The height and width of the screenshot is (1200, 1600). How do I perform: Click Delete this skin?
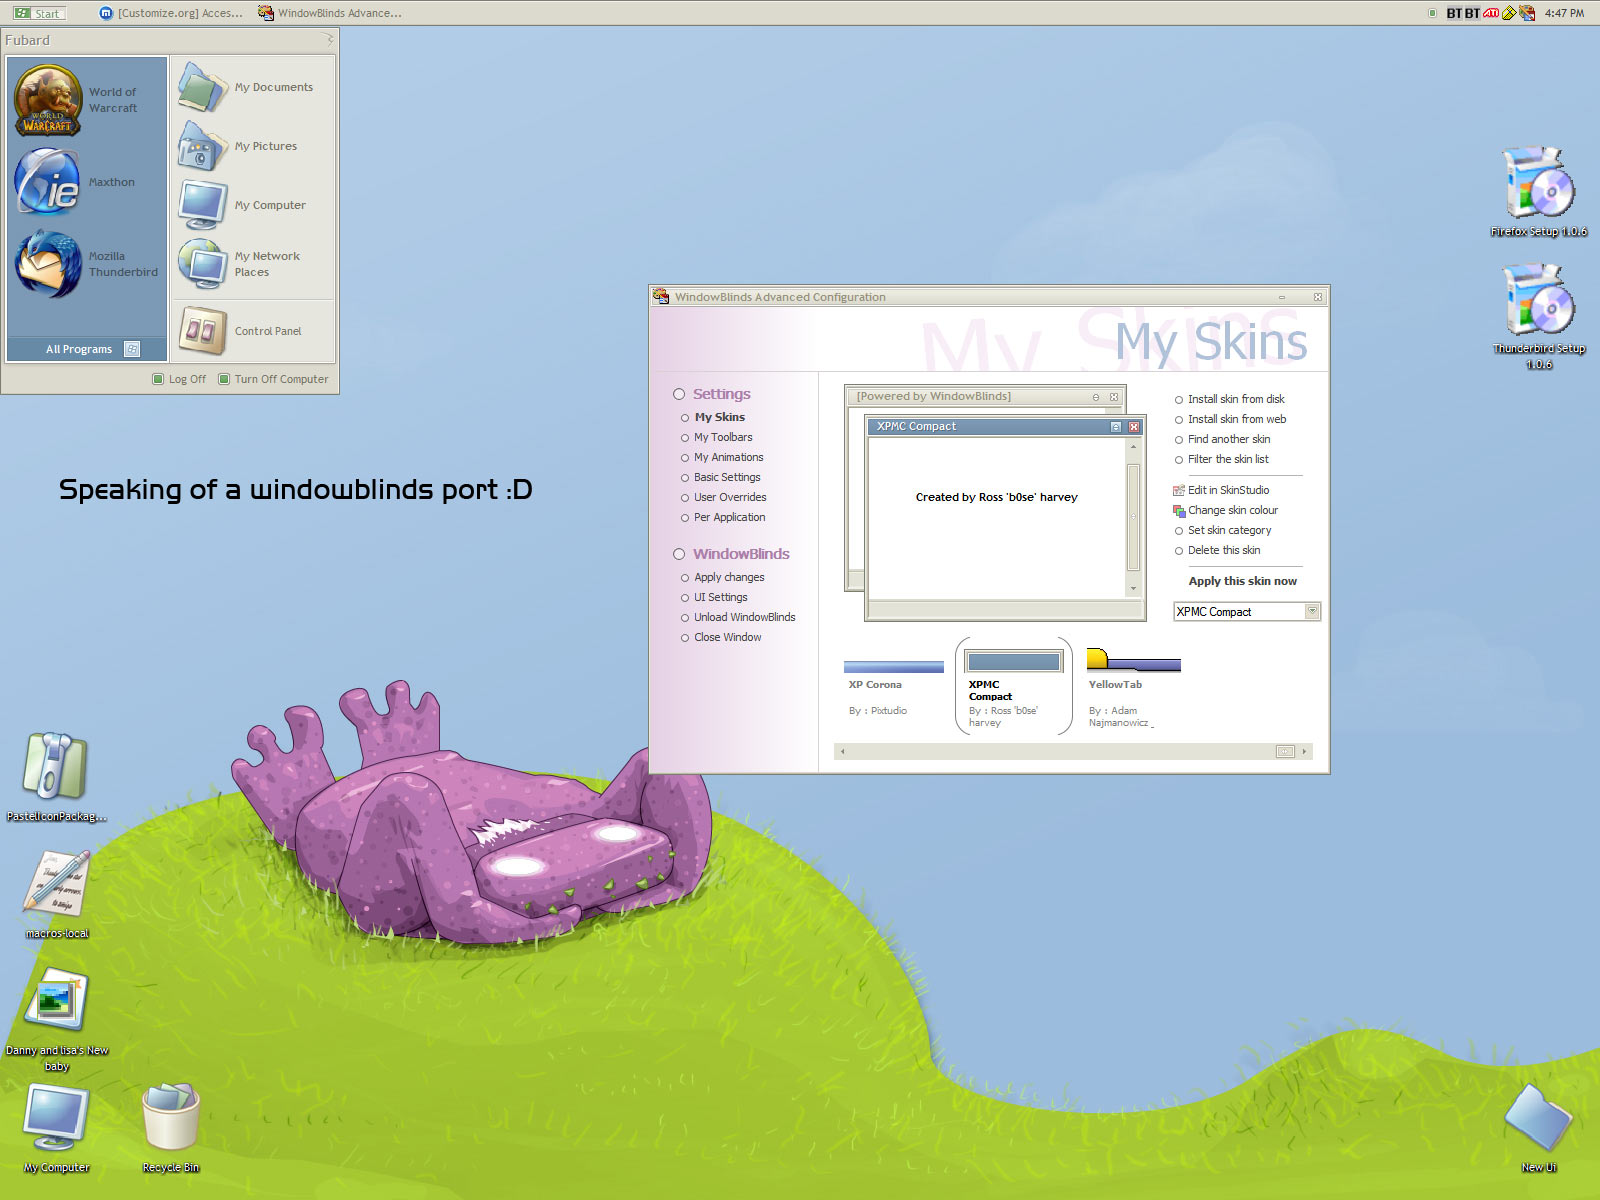(x=1224, y=550)
